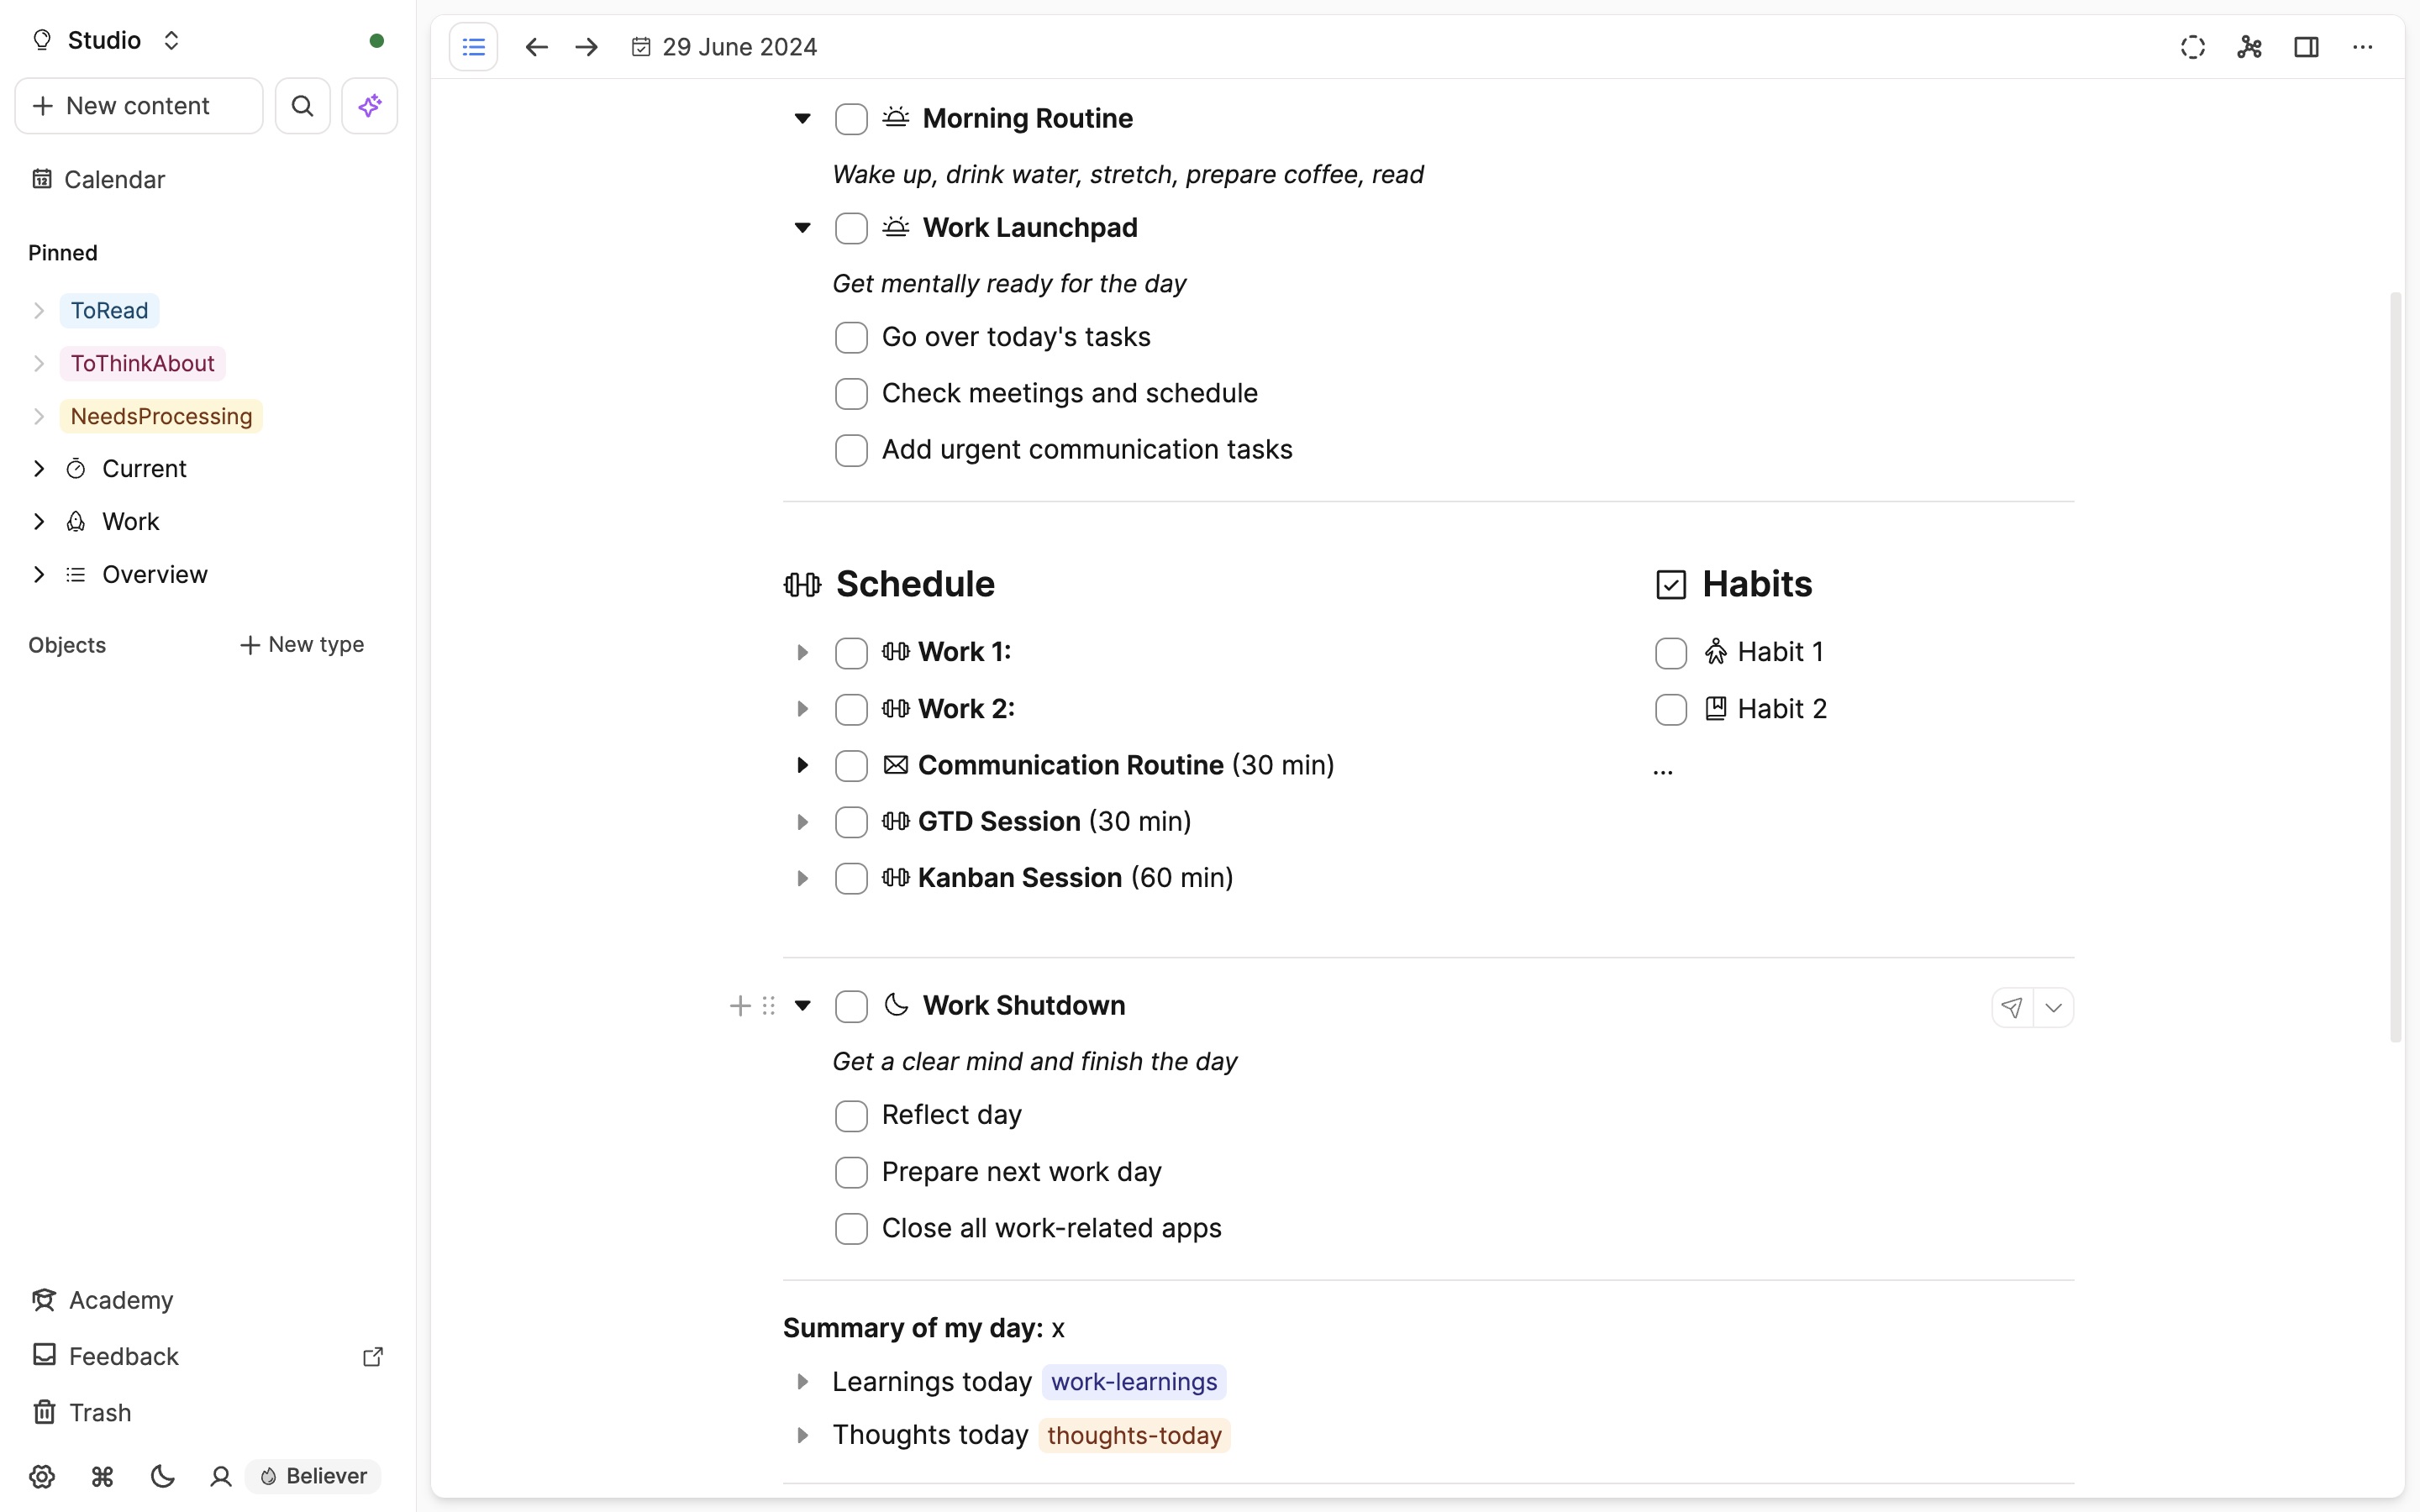Screen dimensions: 2420x1512
Task: Click the Believer plan badge
Action: point(313,1476)
